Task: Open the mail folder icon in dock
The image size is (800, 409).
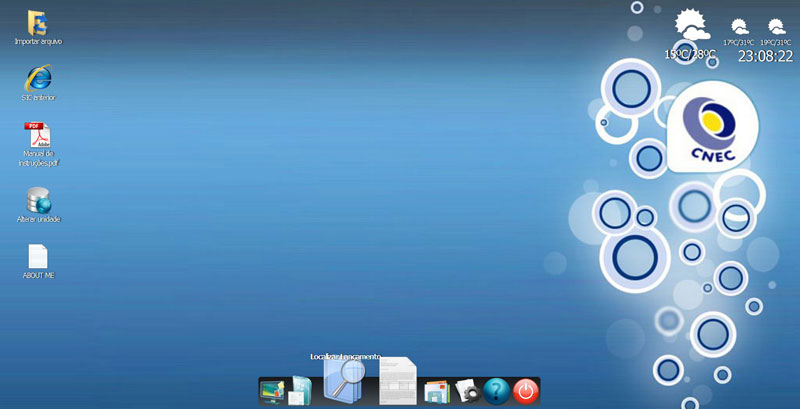Action: pos(437,392)
